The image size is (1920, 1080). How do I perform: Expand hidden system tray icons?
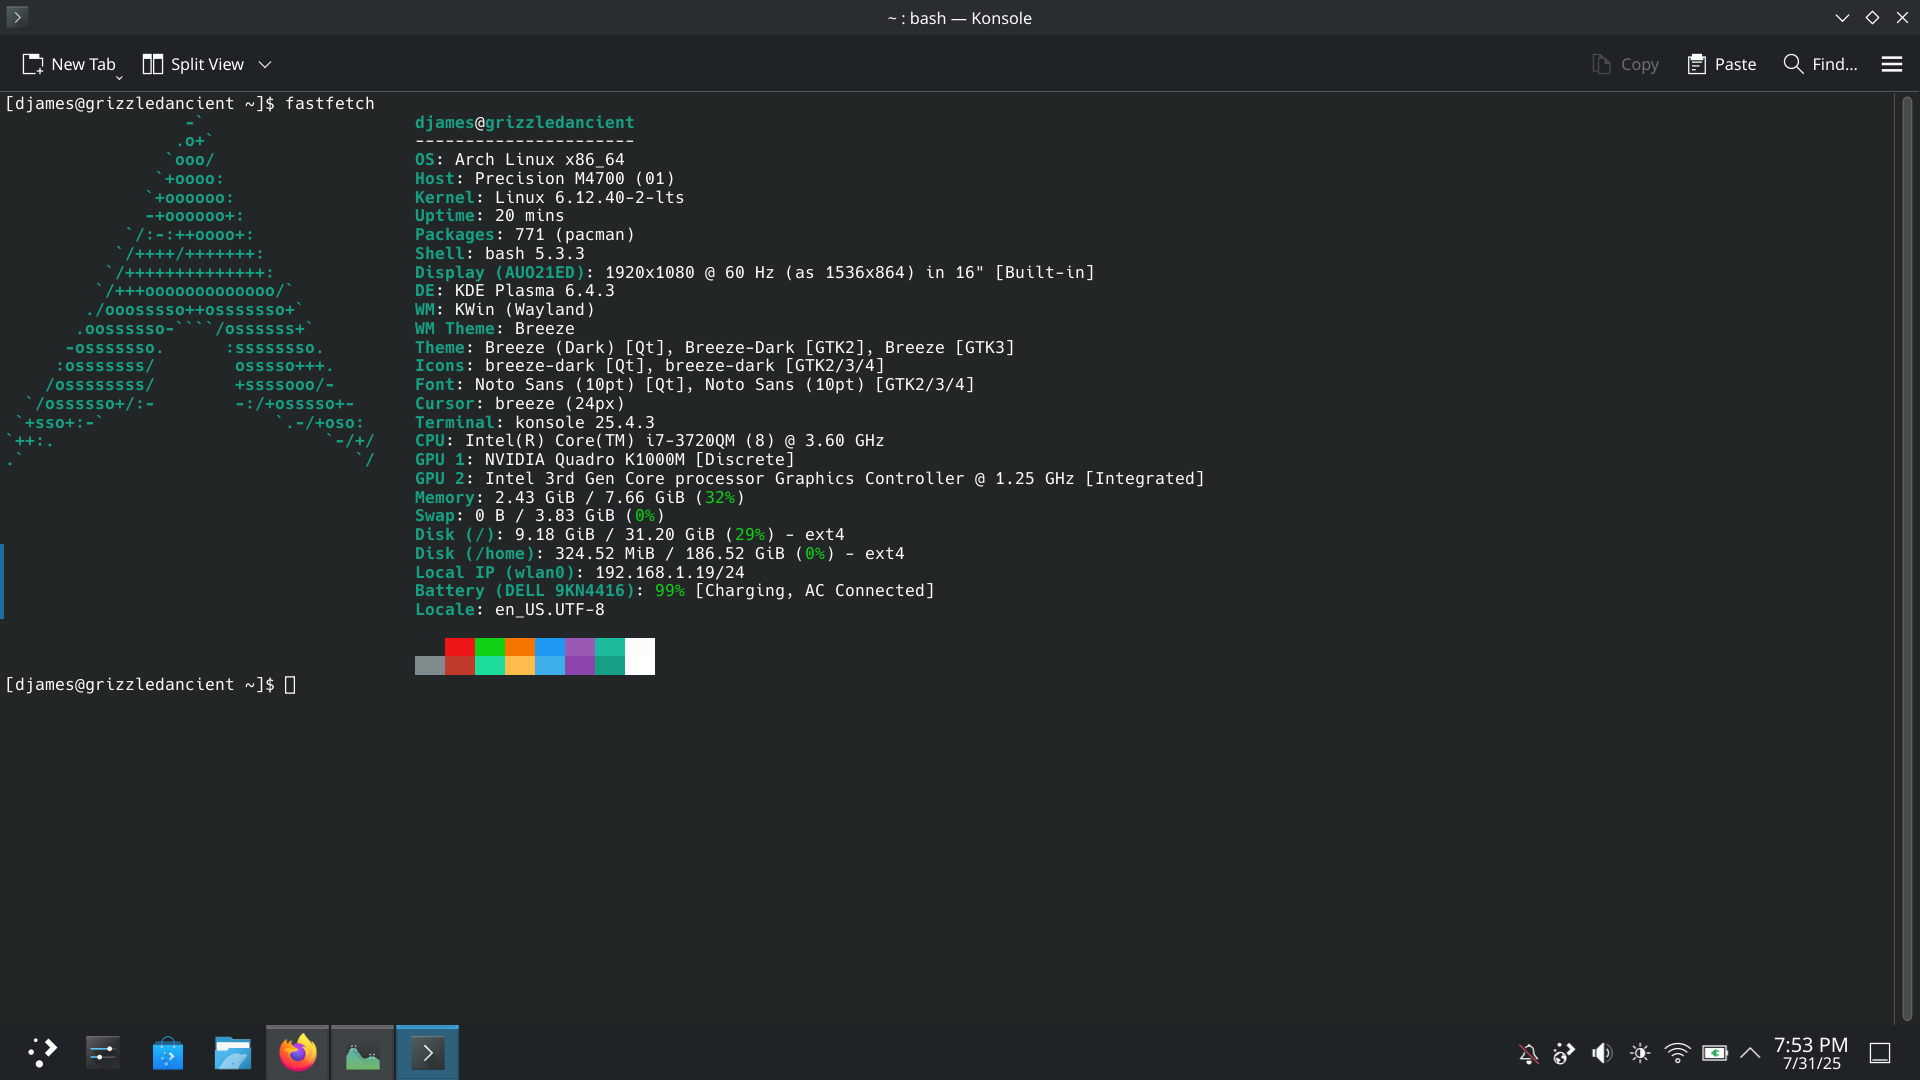[x=1750, y=1053]
